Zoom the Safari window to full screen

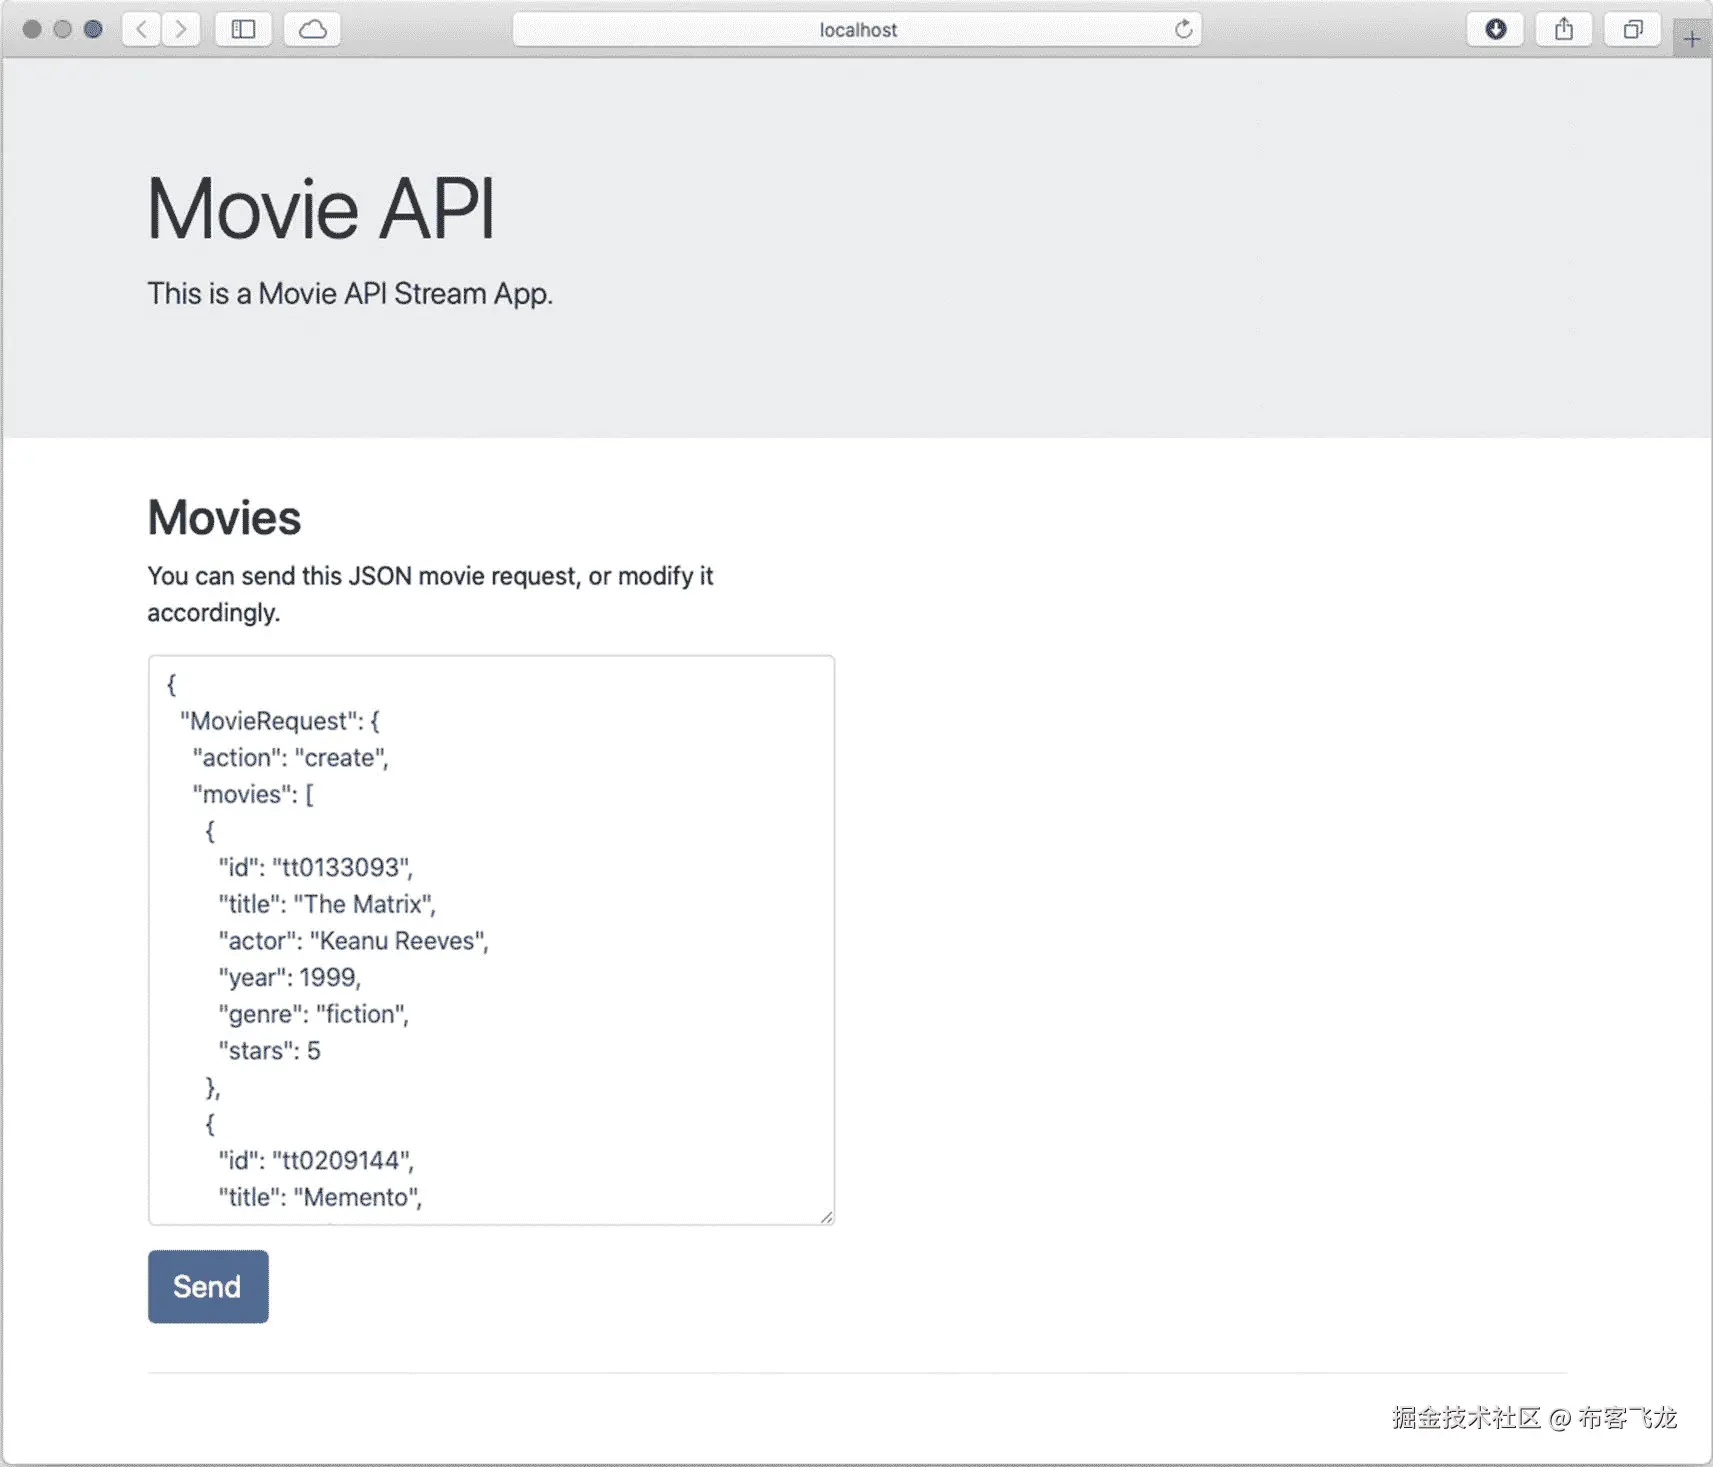click(x=93, y=29)
